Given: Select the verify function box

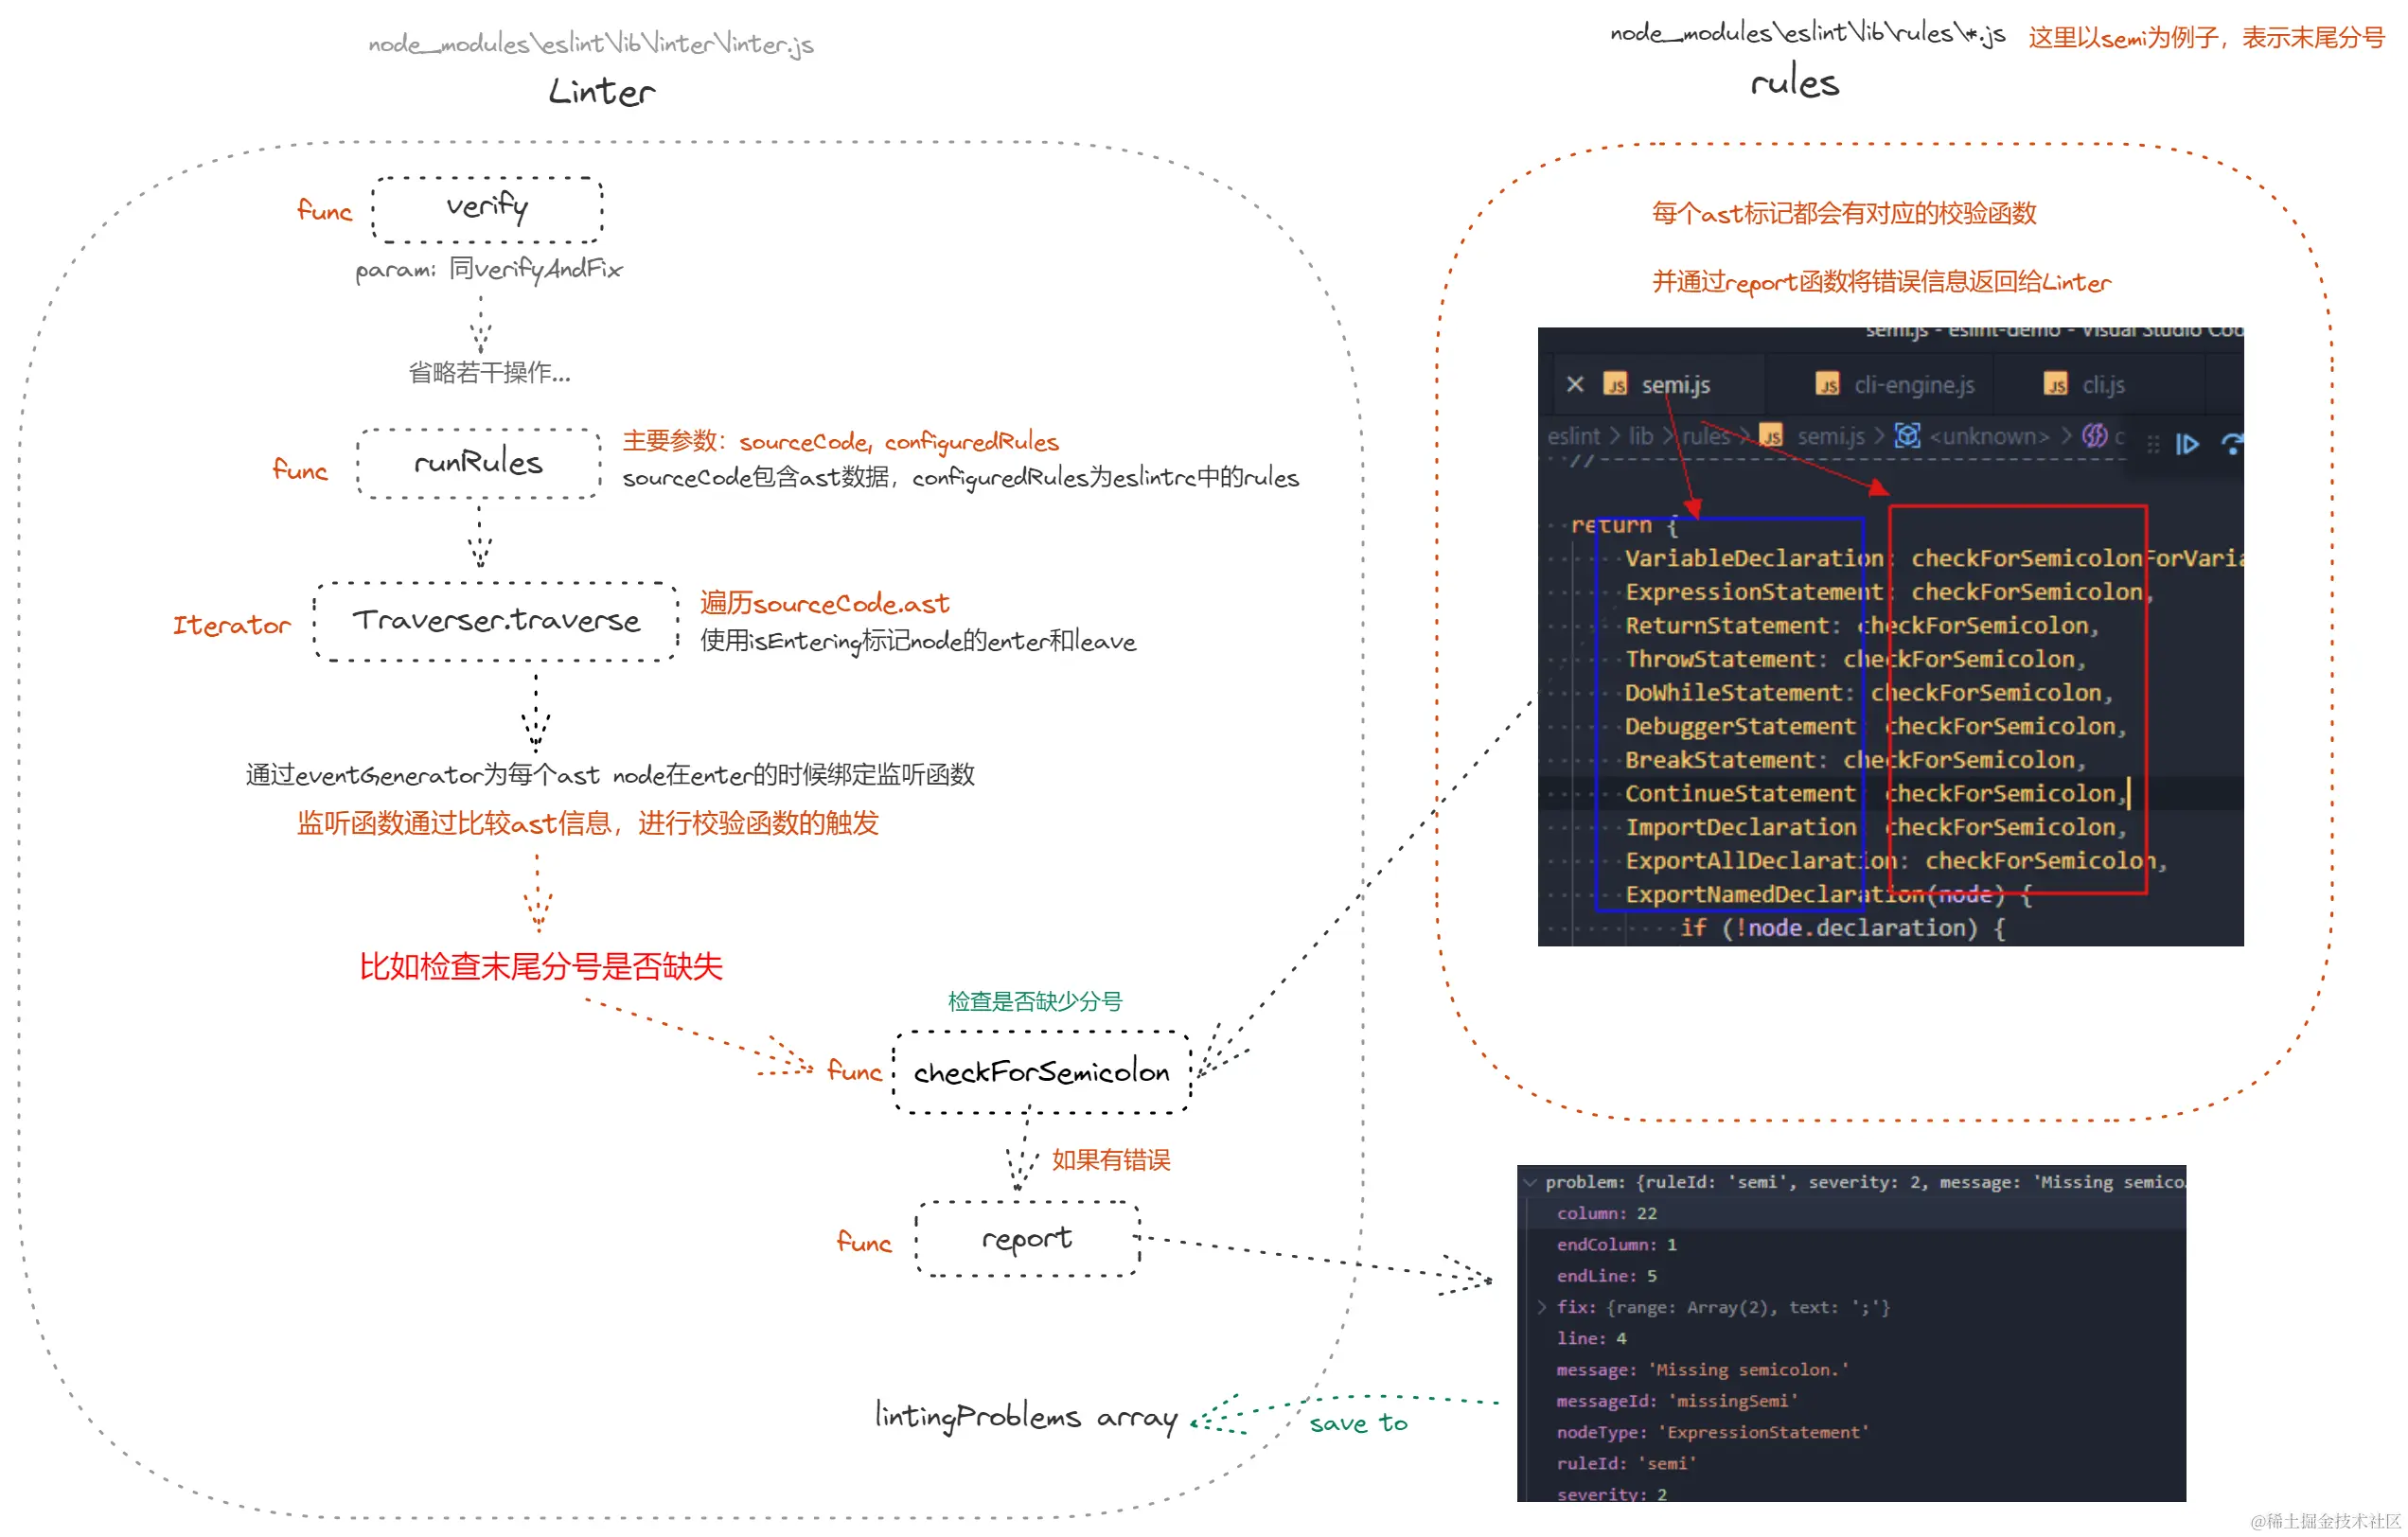Looking at the screenshot, I should 487,209.
